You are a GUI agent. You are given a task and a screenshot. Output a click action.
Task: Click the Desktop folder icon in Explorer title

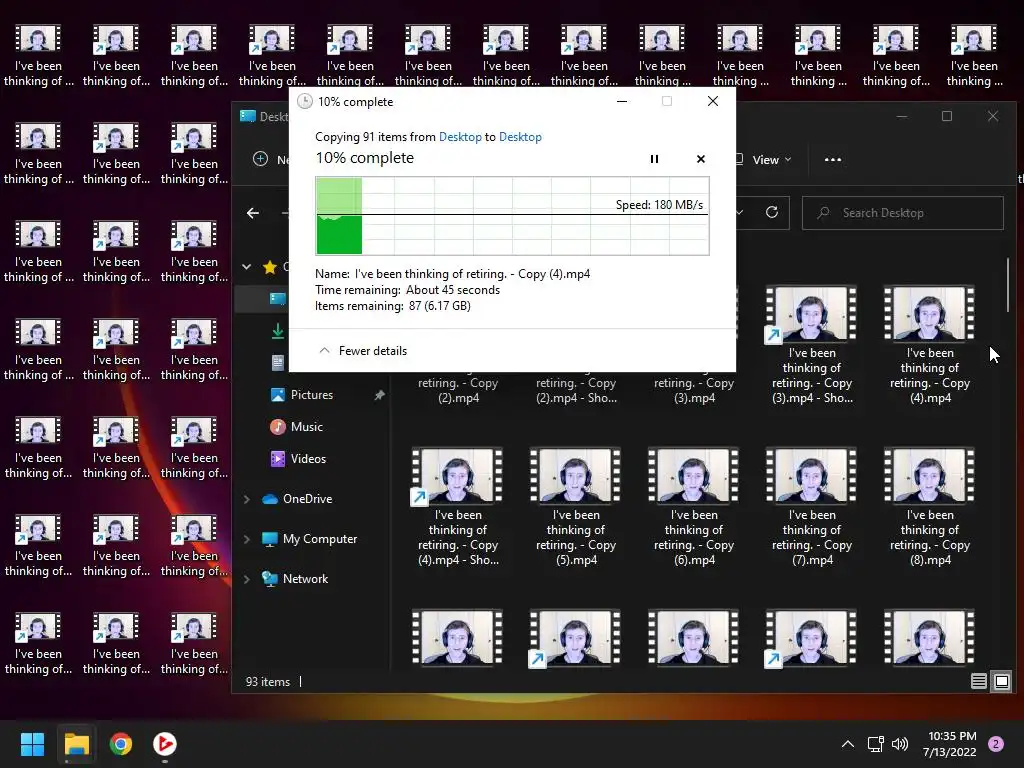click(248, 116)
